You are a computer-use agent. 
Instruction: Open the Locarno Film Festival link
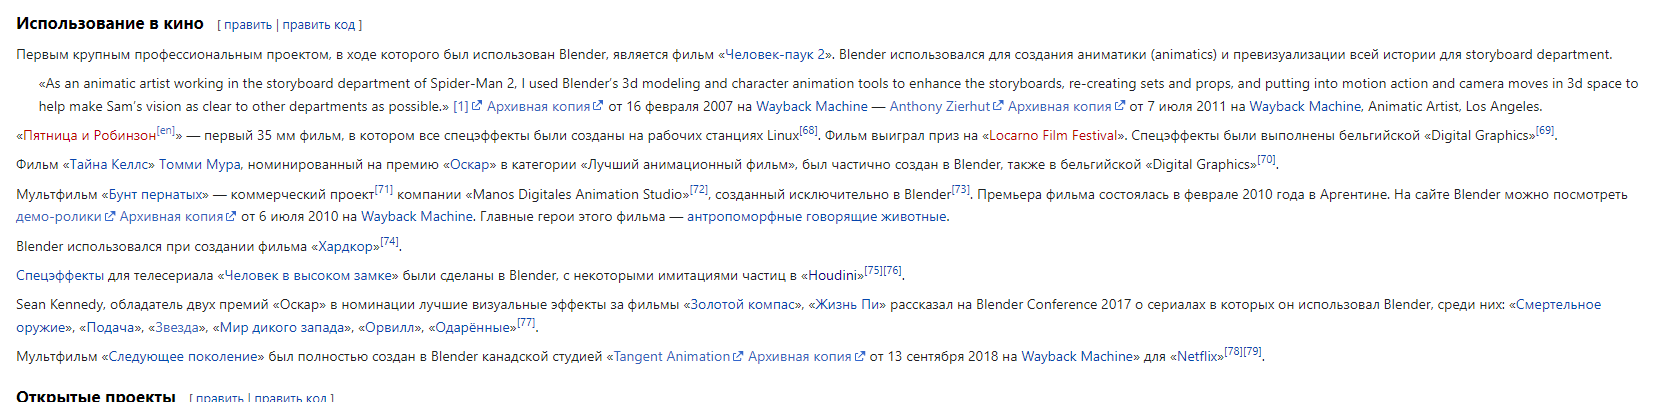coord(1053,135)
